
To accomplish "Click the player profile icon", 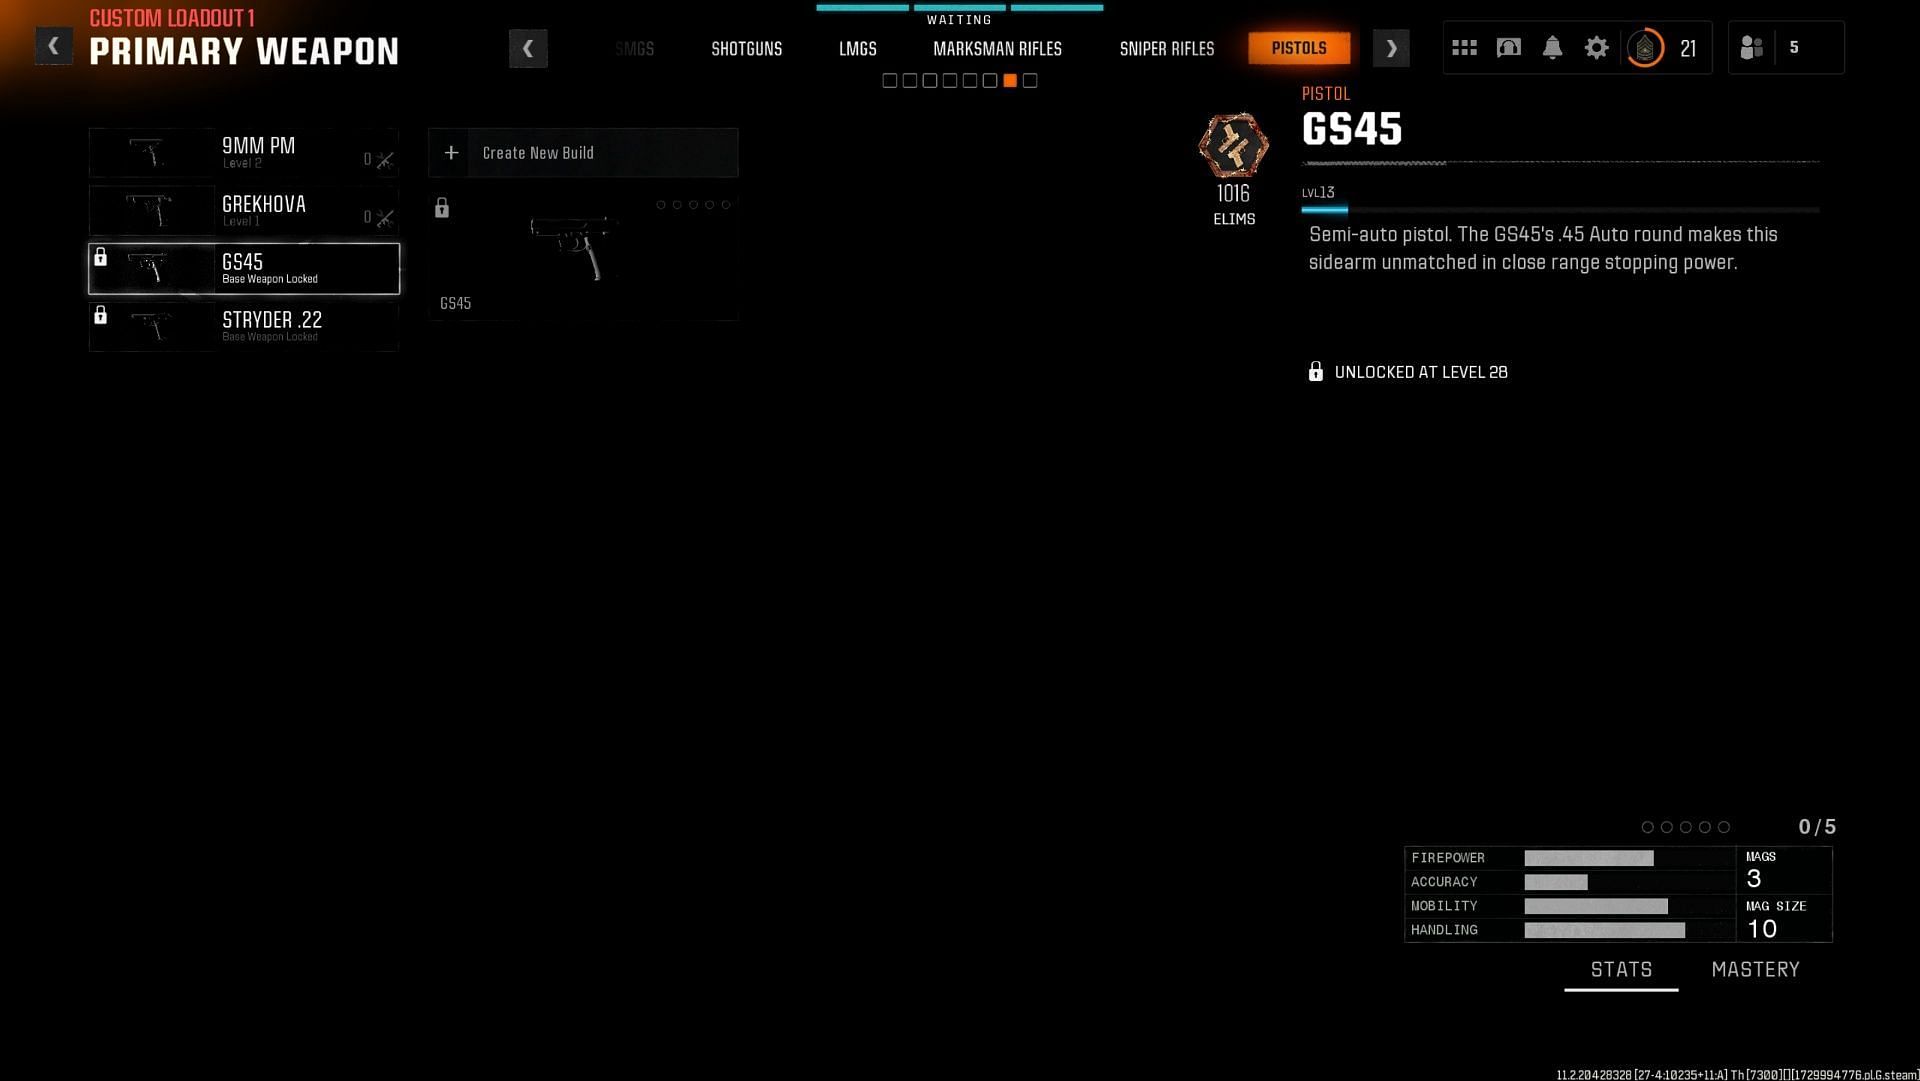I will pyautogui.click(x=1646, y=46).
